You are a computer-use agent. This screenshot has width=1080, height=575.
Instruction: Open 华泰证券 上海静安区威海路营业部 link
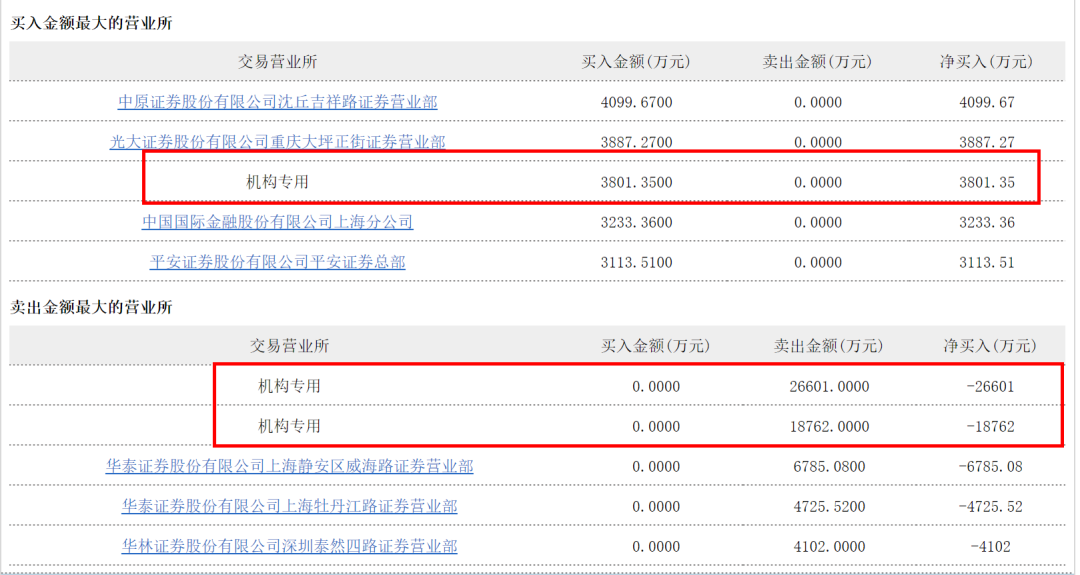[x=289, y=466]
